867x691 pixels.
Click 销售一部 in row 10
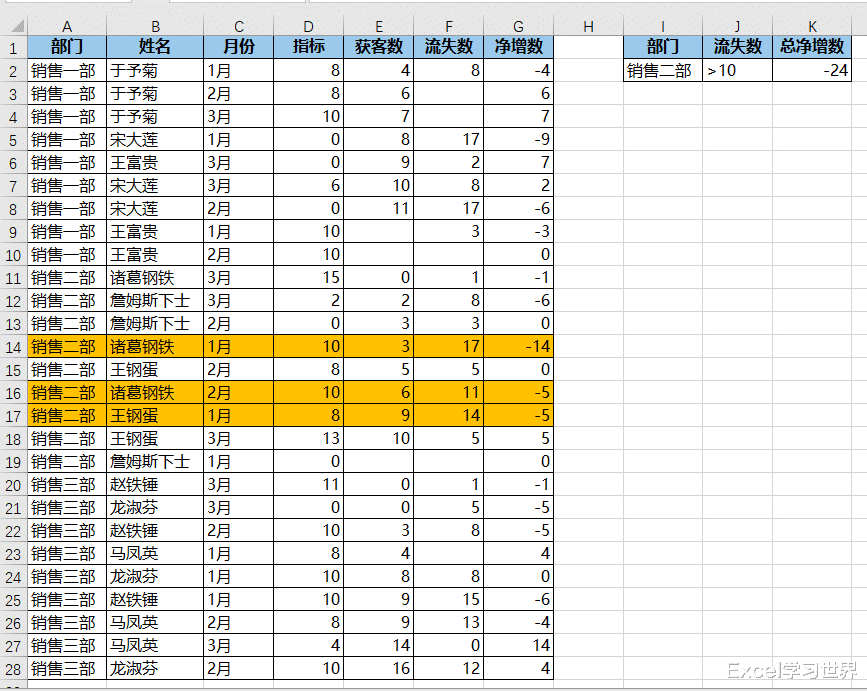coord(67,254)
